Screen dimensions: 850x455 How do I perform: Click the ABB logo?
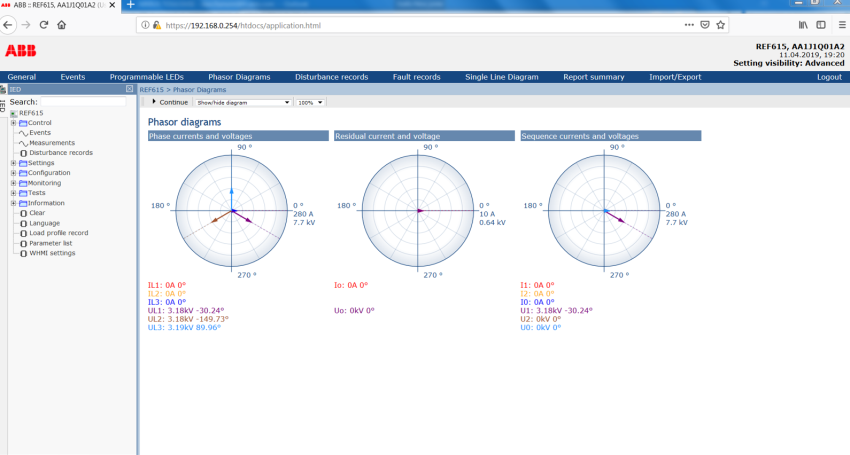click(x=20, y=50)
